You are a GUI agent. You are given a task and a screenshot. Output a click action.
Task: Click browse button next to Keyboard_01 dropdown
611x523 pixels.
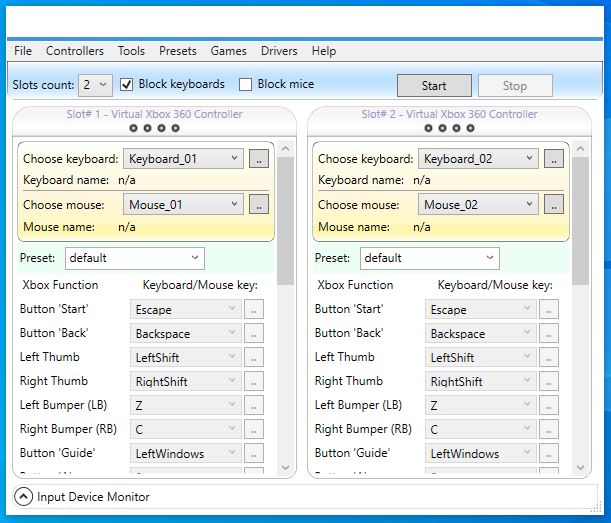pyautogui.click(x=259, y=159)
